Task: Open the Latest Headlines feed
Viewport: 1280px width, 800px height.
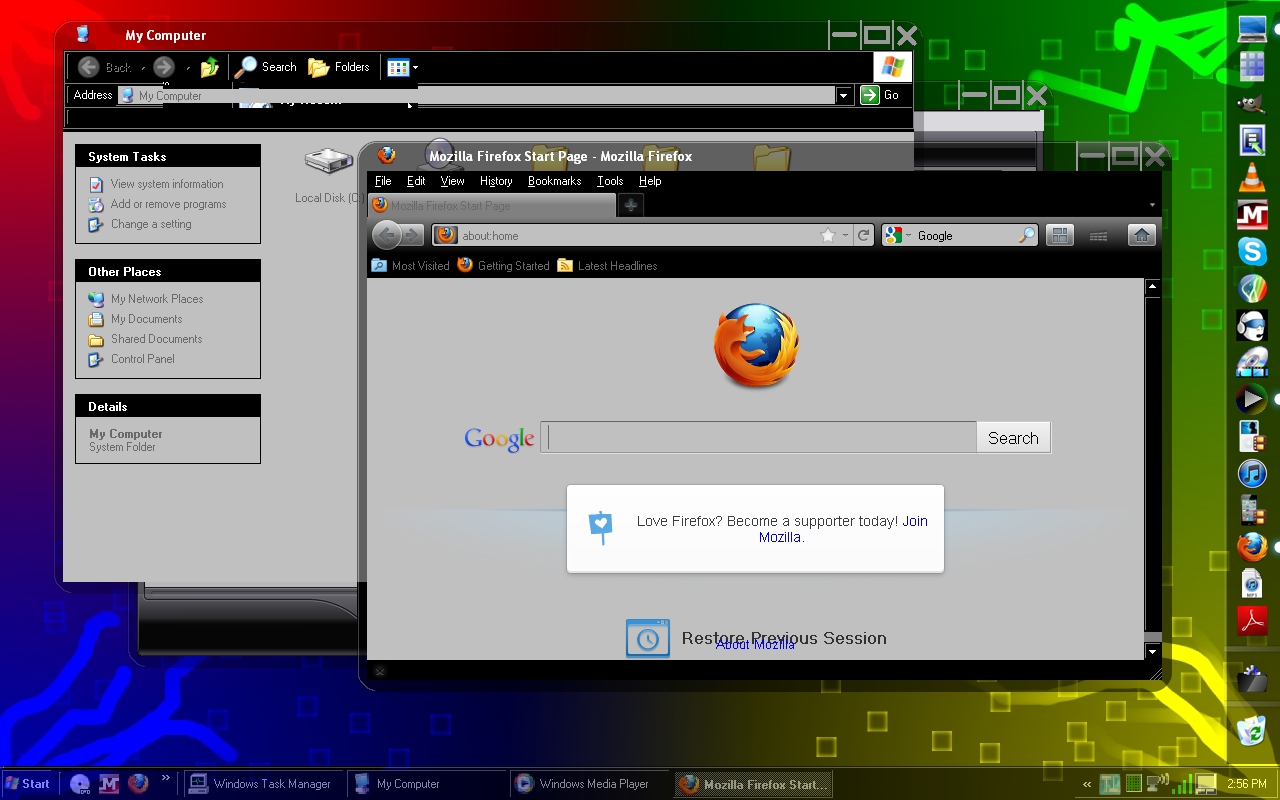Action: [616, 266]
